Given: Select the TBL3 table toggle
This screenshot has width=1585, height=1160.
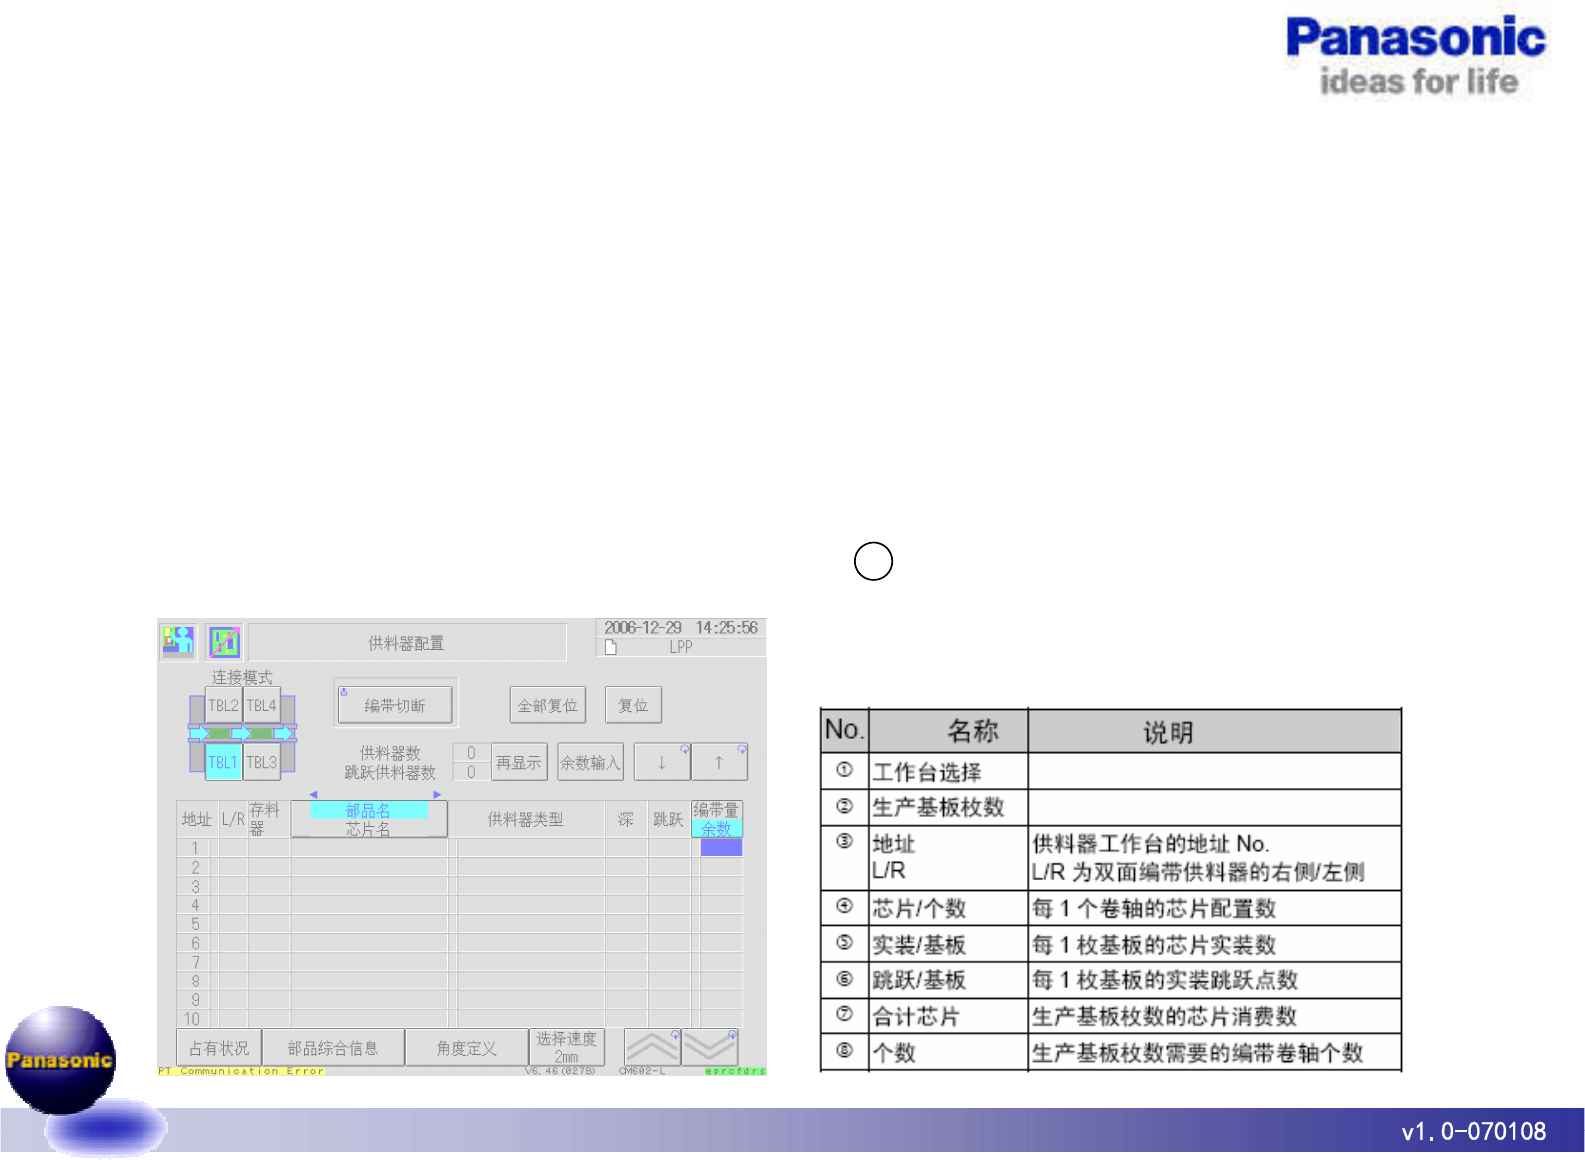Looking at the screenshot, I should (x=262, y=762).
